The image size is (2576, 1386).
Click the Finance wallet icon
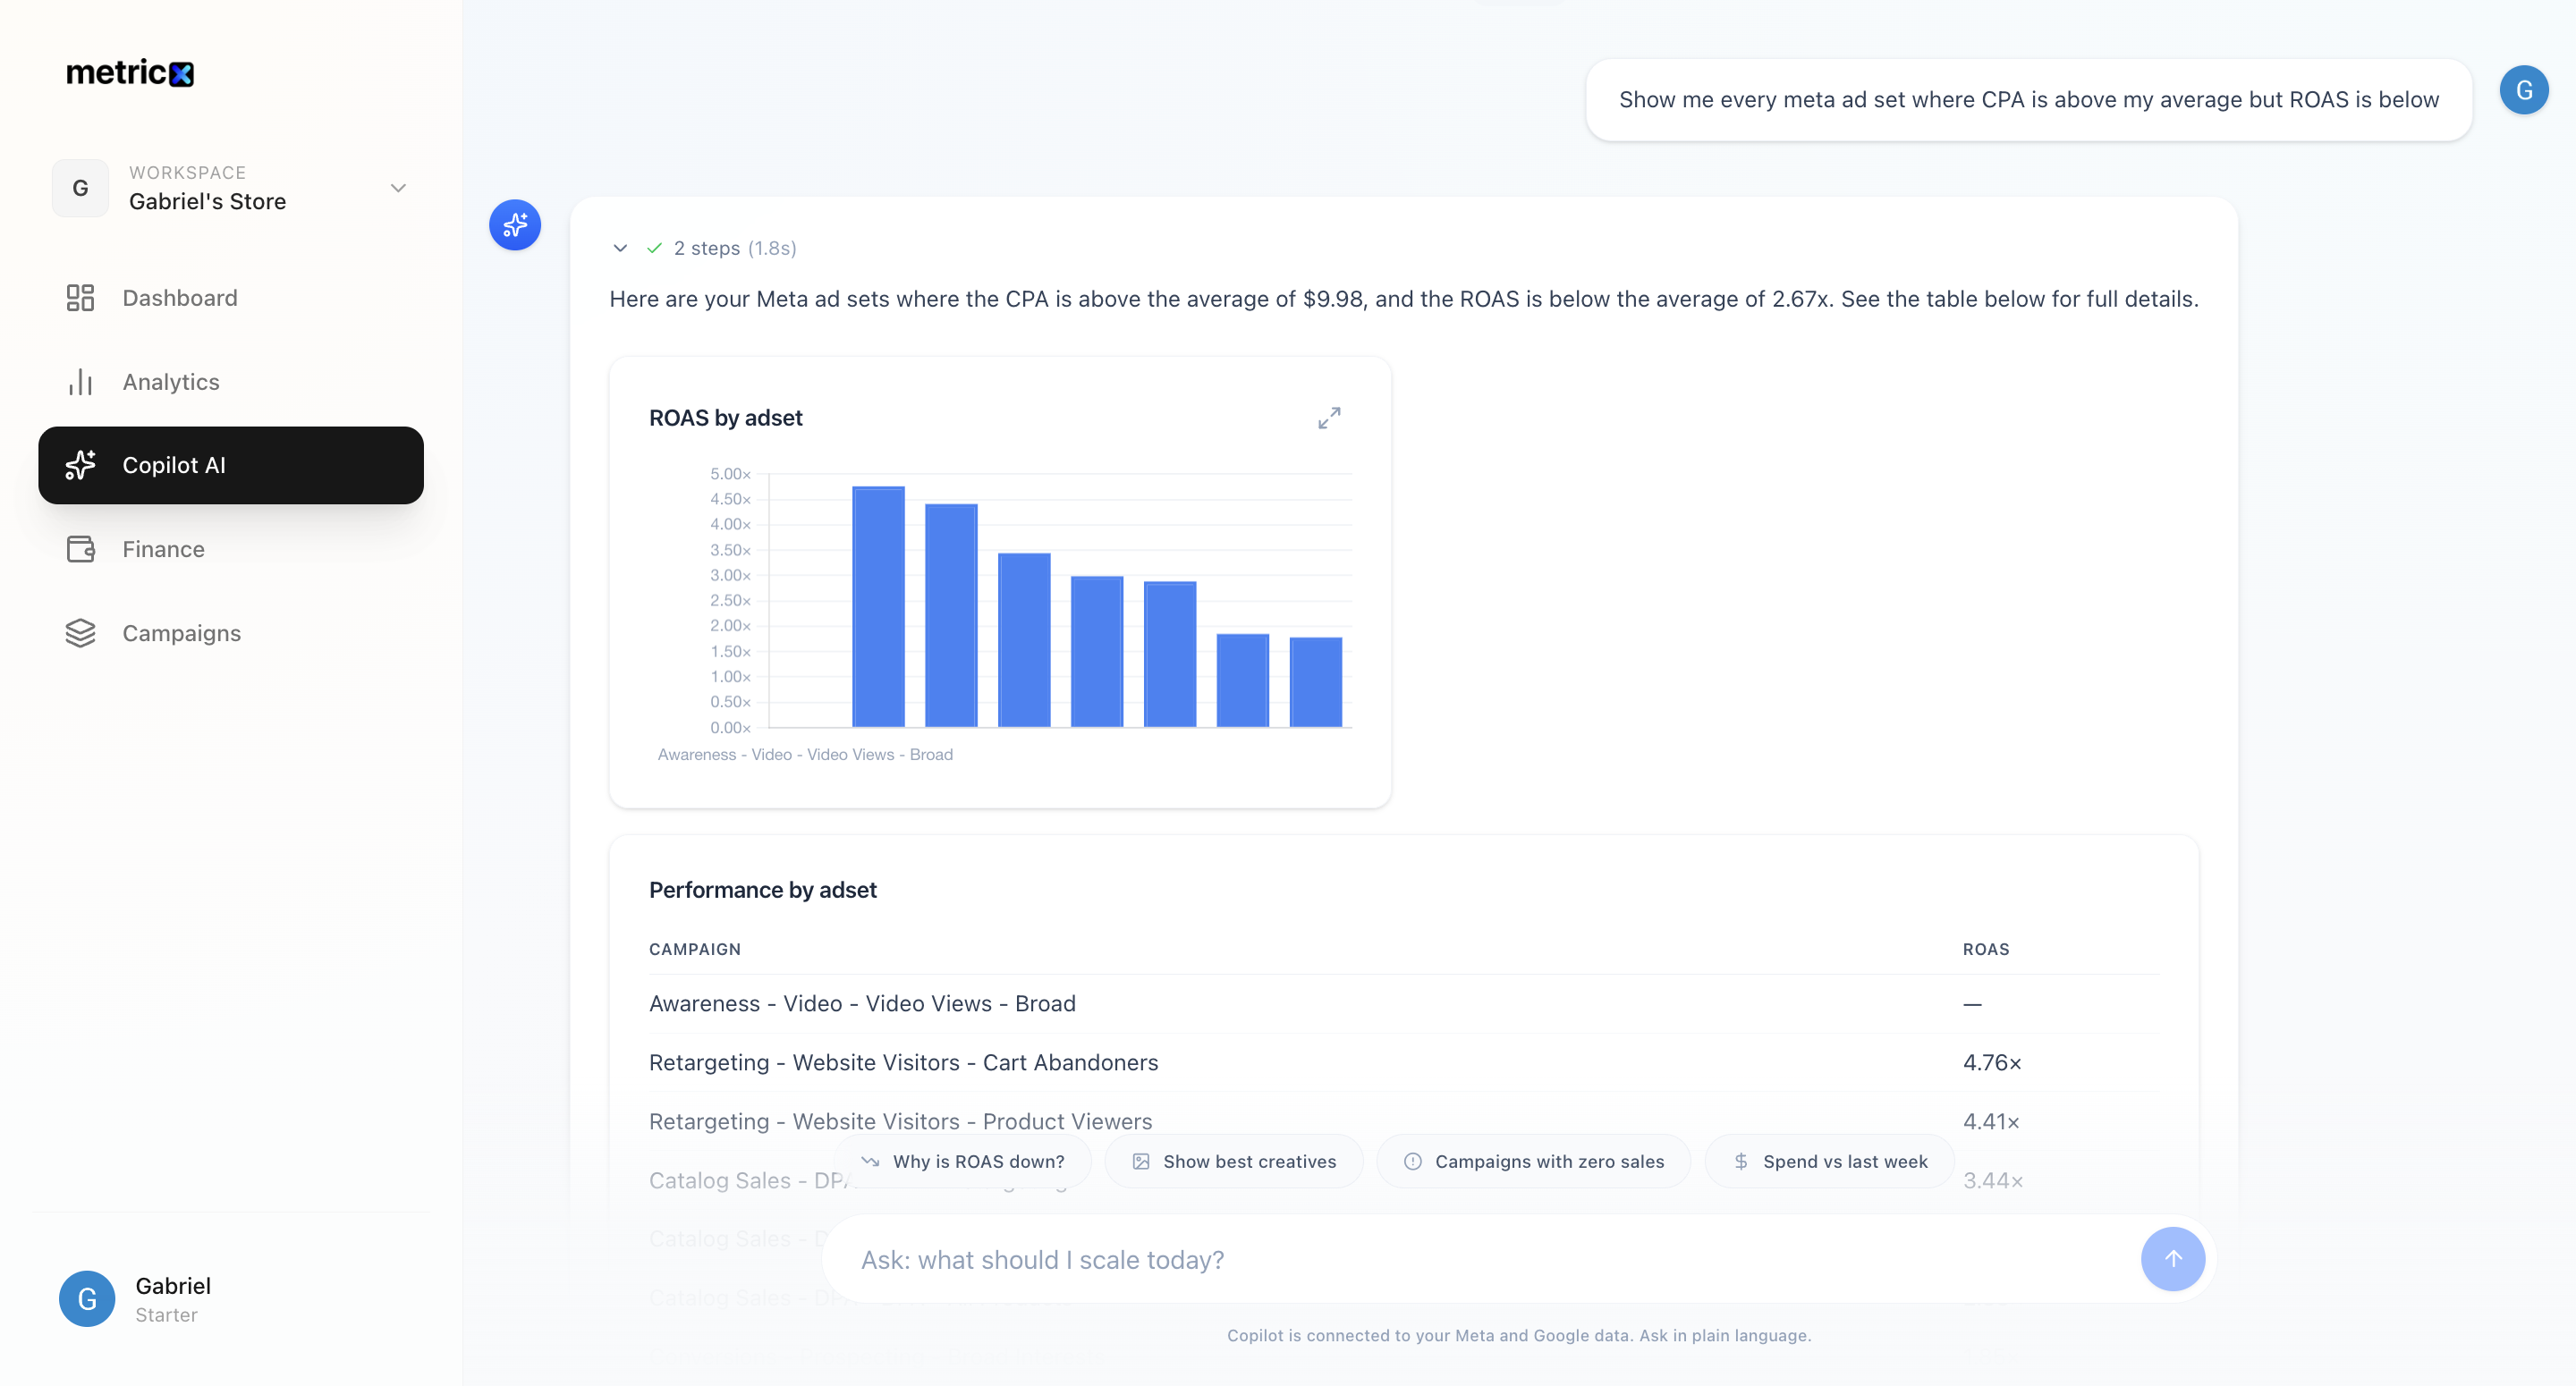[x=80, y=549]
